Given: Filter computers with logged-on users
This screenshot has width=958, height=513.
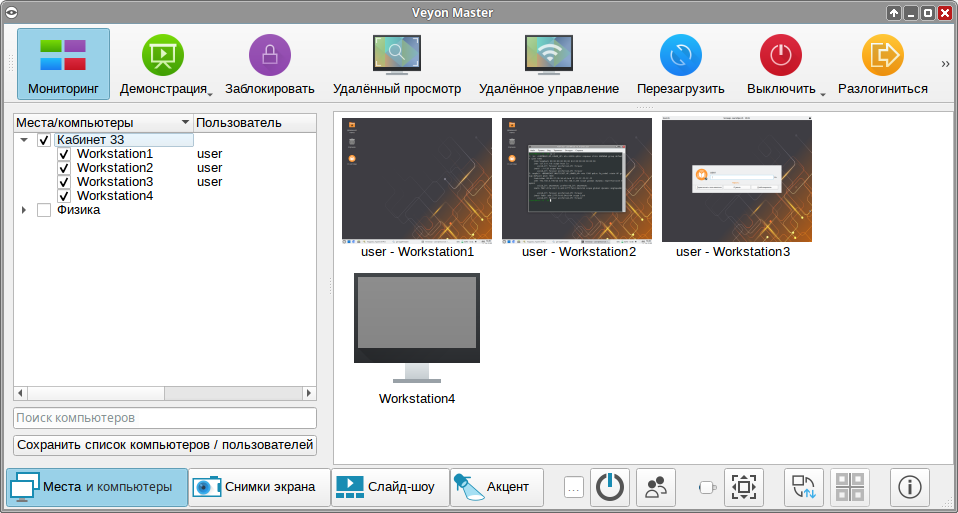Looking at the screenshot, I should coord(656,487).
